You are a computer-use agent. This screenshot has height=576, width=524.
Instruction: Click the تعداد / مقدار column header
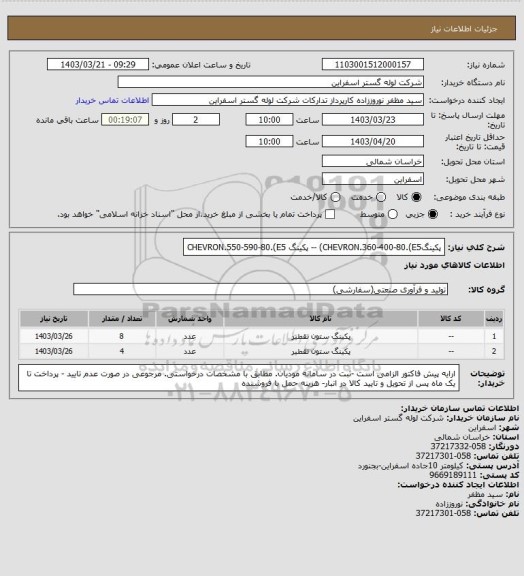point(122,318)
